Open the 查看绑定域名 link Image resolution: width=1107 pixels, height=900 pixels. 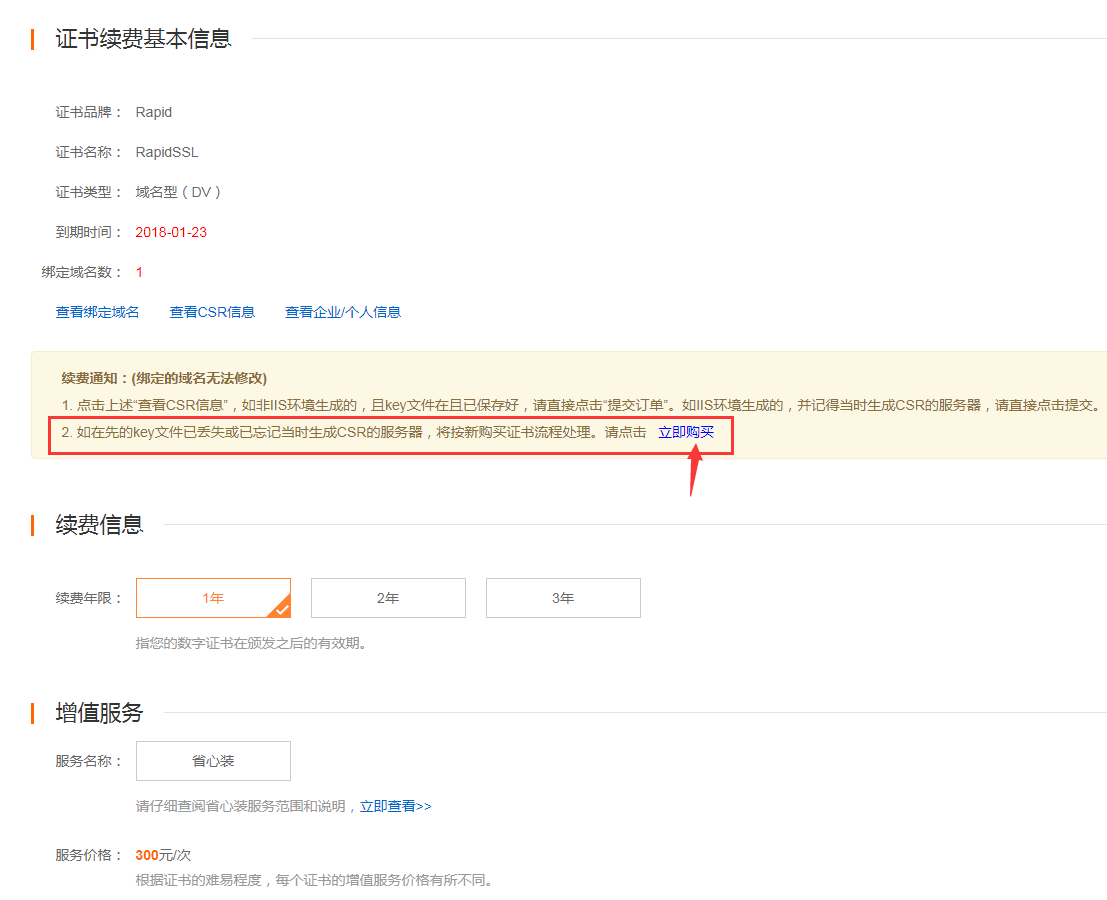point(97,312)
